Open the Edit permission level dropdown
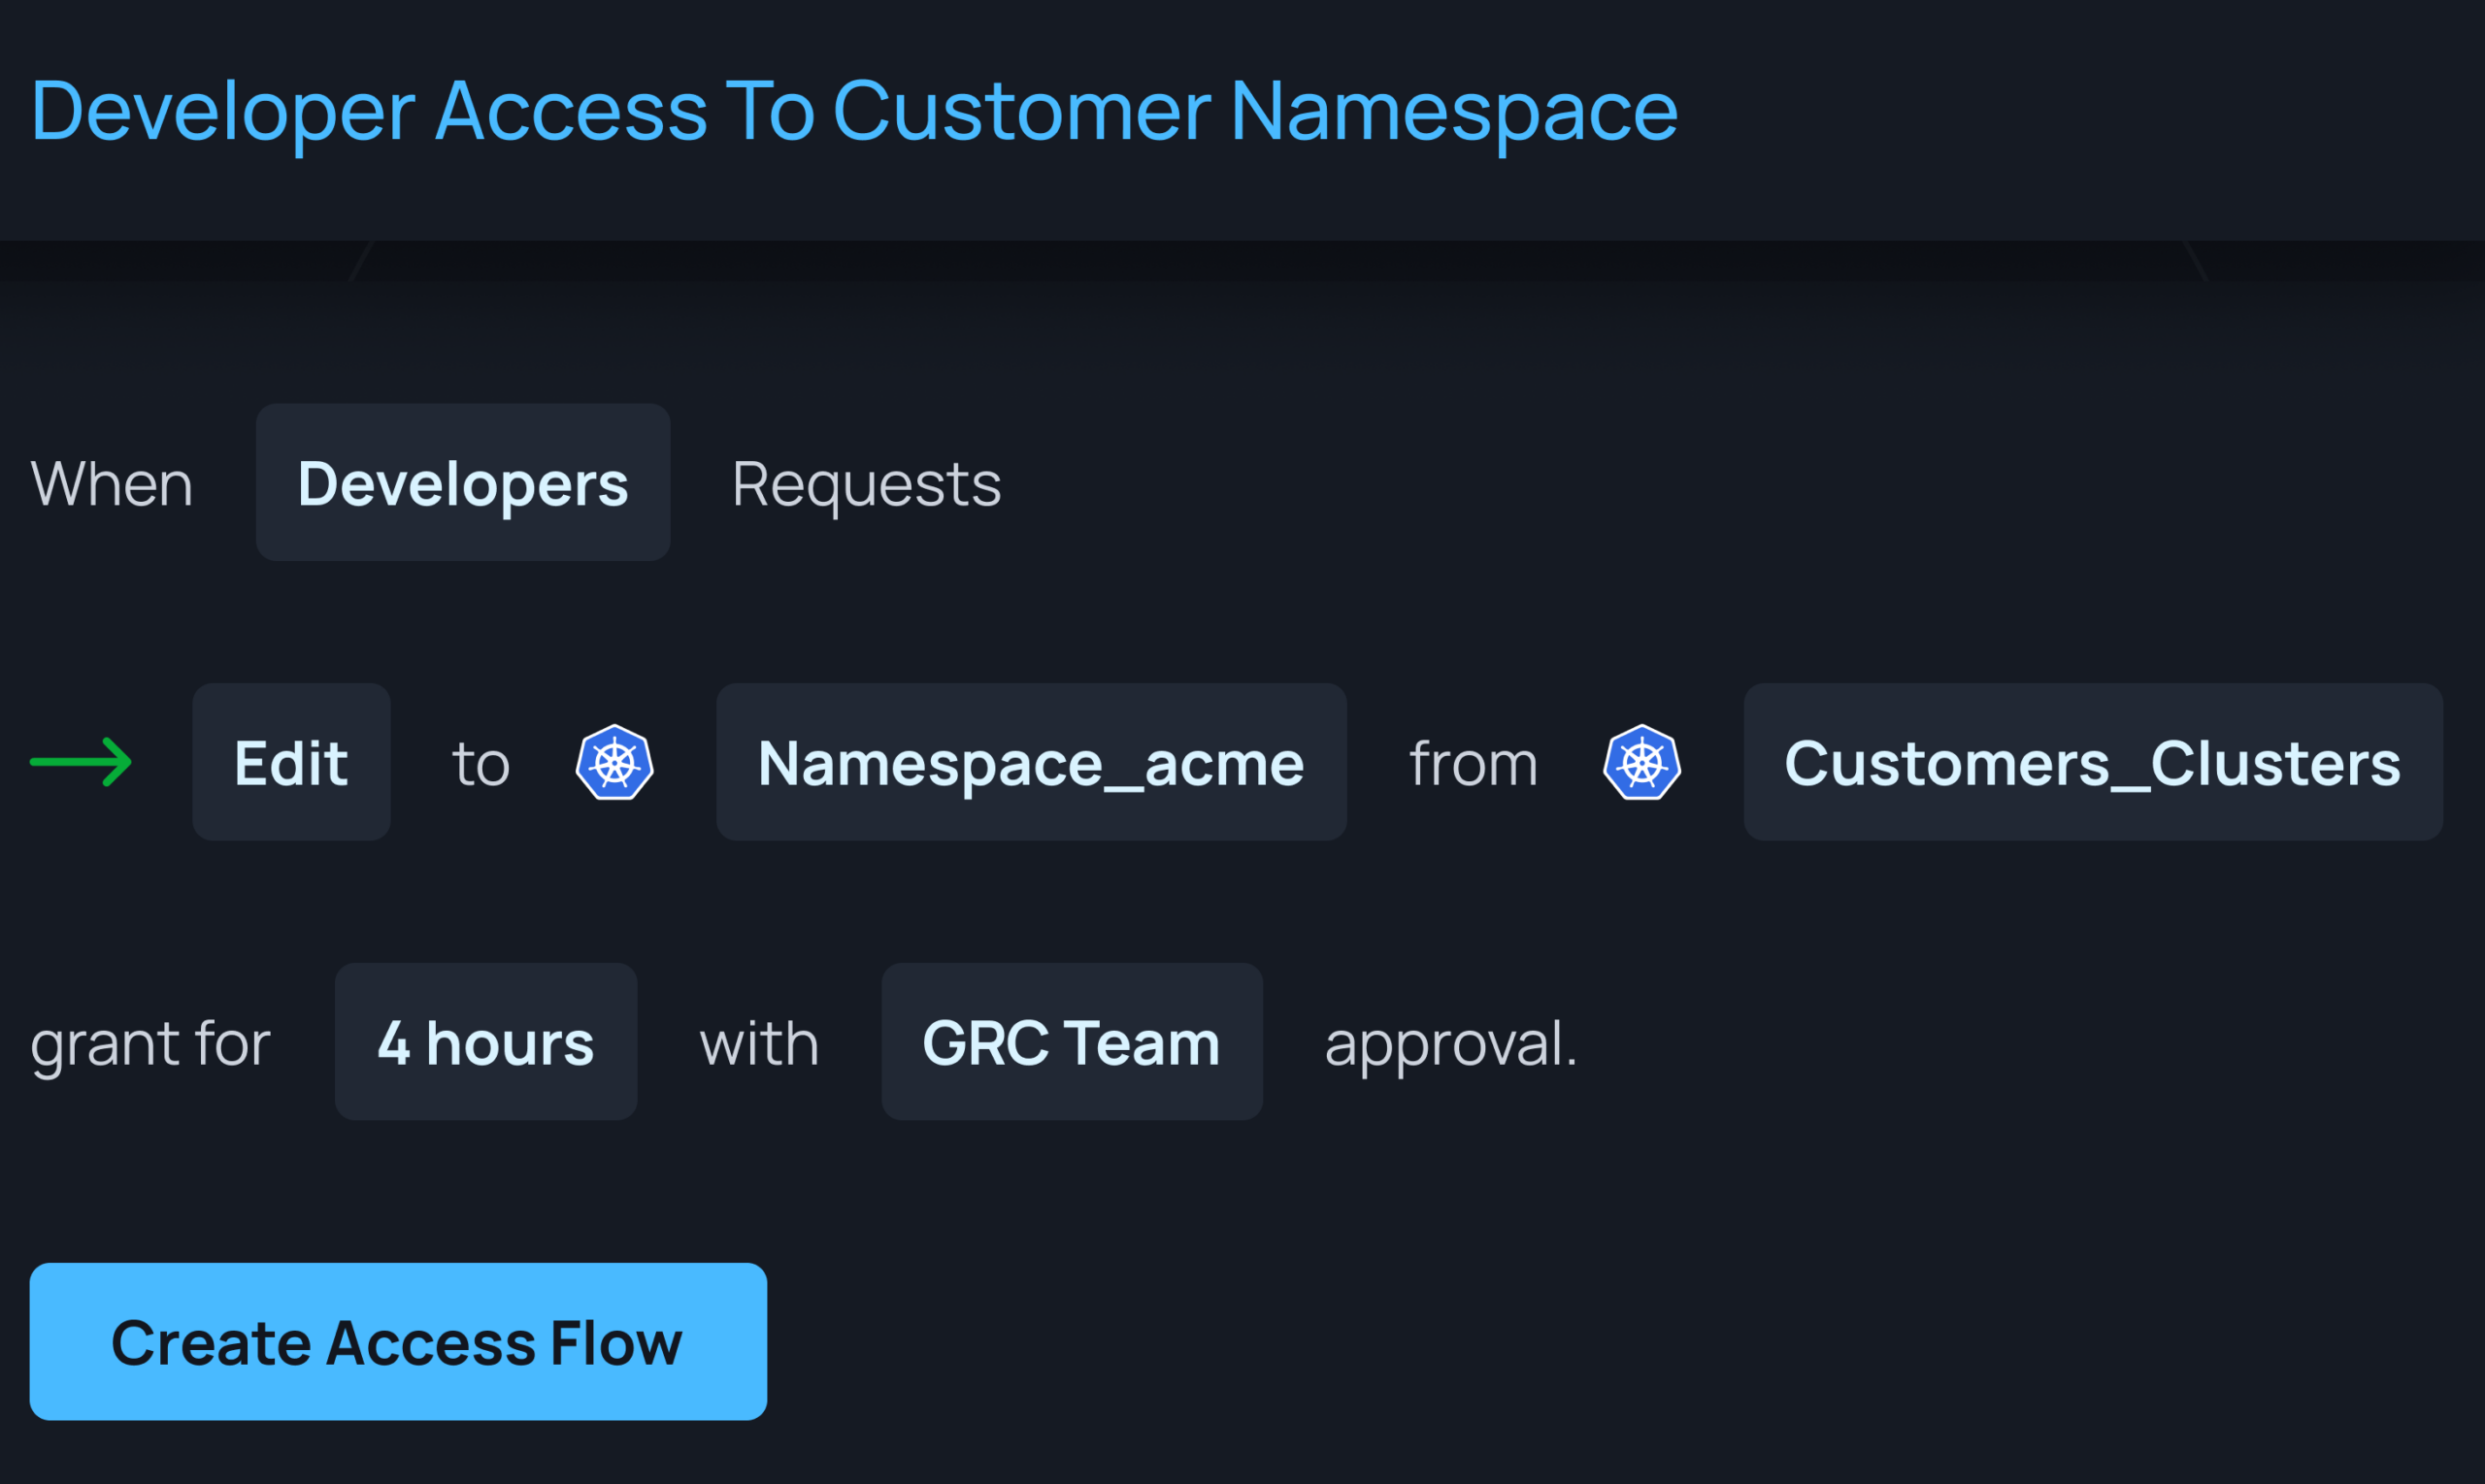 click(291, 762)
